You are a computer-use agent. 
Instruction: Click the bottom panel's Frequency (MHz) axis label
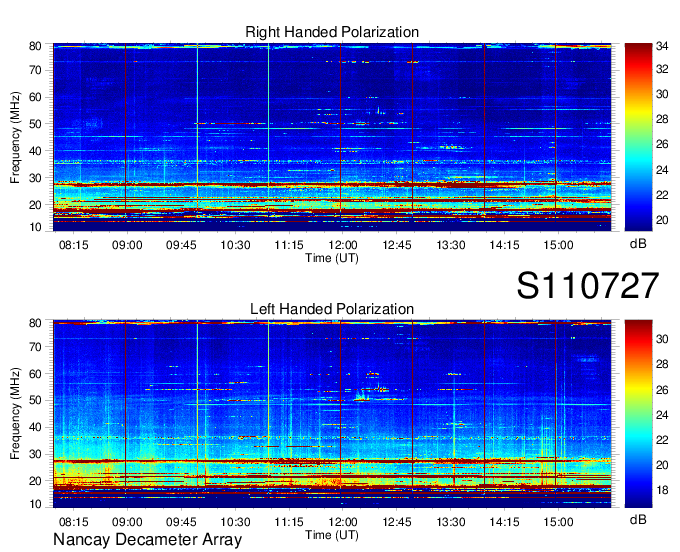point(15,414)
